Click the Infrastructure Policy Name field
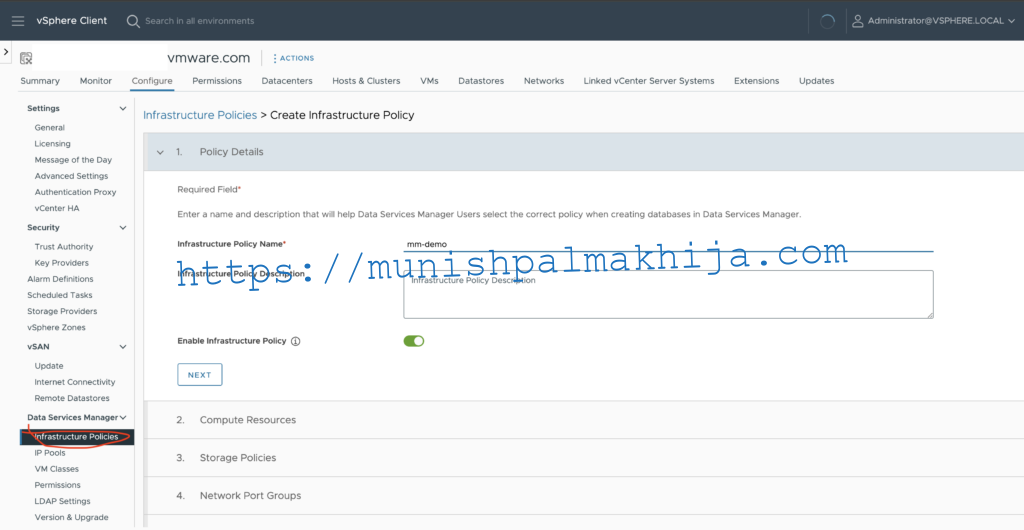Screen dimensions: 1024x530 point(668,244)
